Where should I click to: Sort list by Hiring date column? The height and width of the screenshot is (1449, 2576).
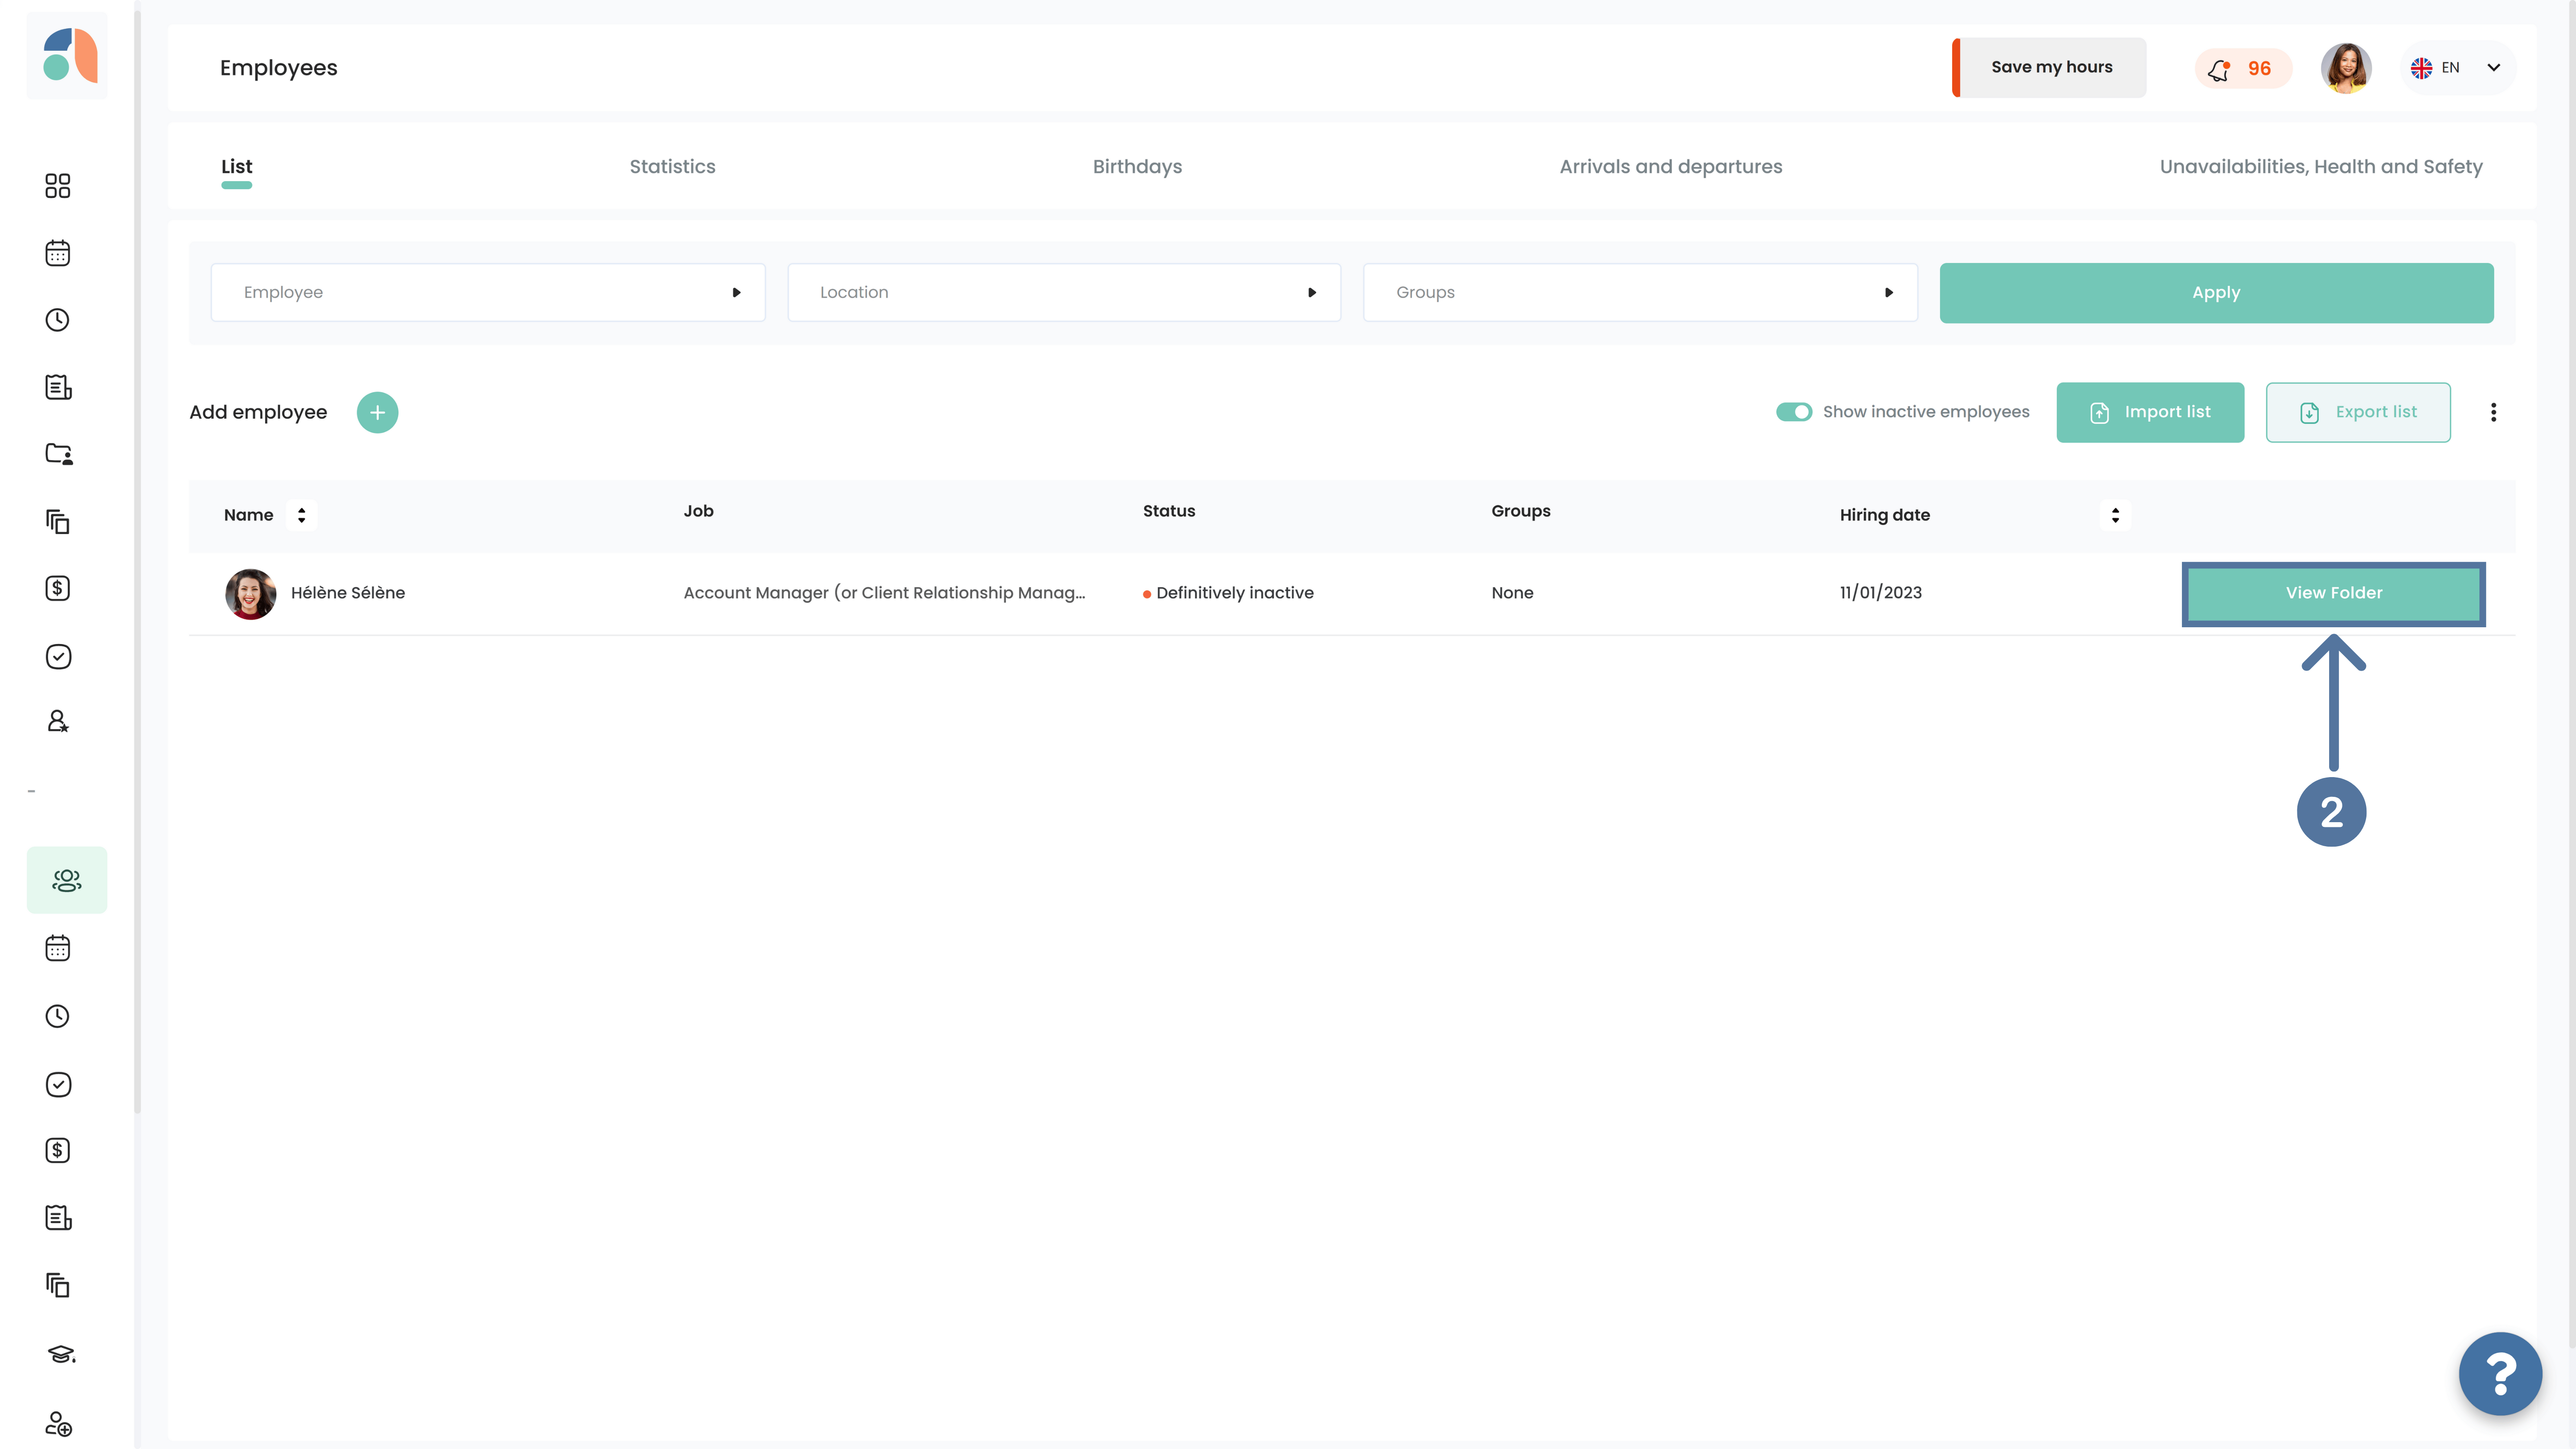[x=2114, y=515]
